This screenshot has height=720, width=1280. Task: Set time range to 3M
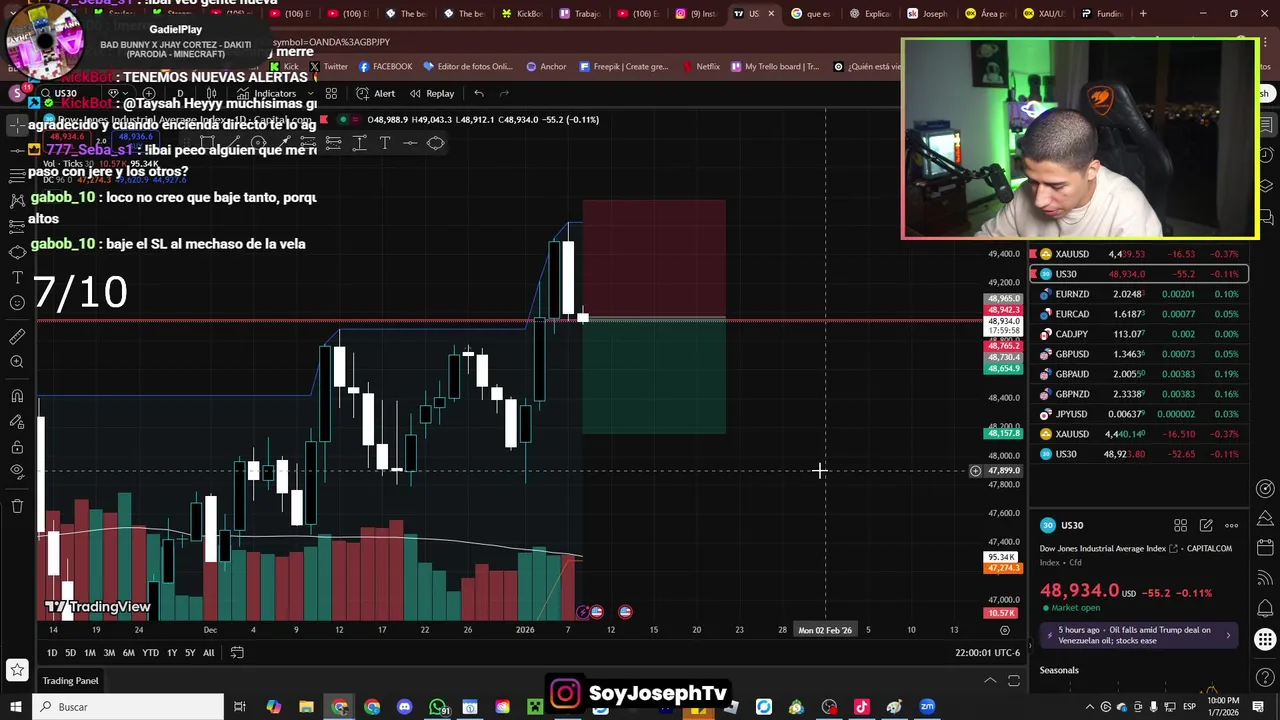pos(109,653)
